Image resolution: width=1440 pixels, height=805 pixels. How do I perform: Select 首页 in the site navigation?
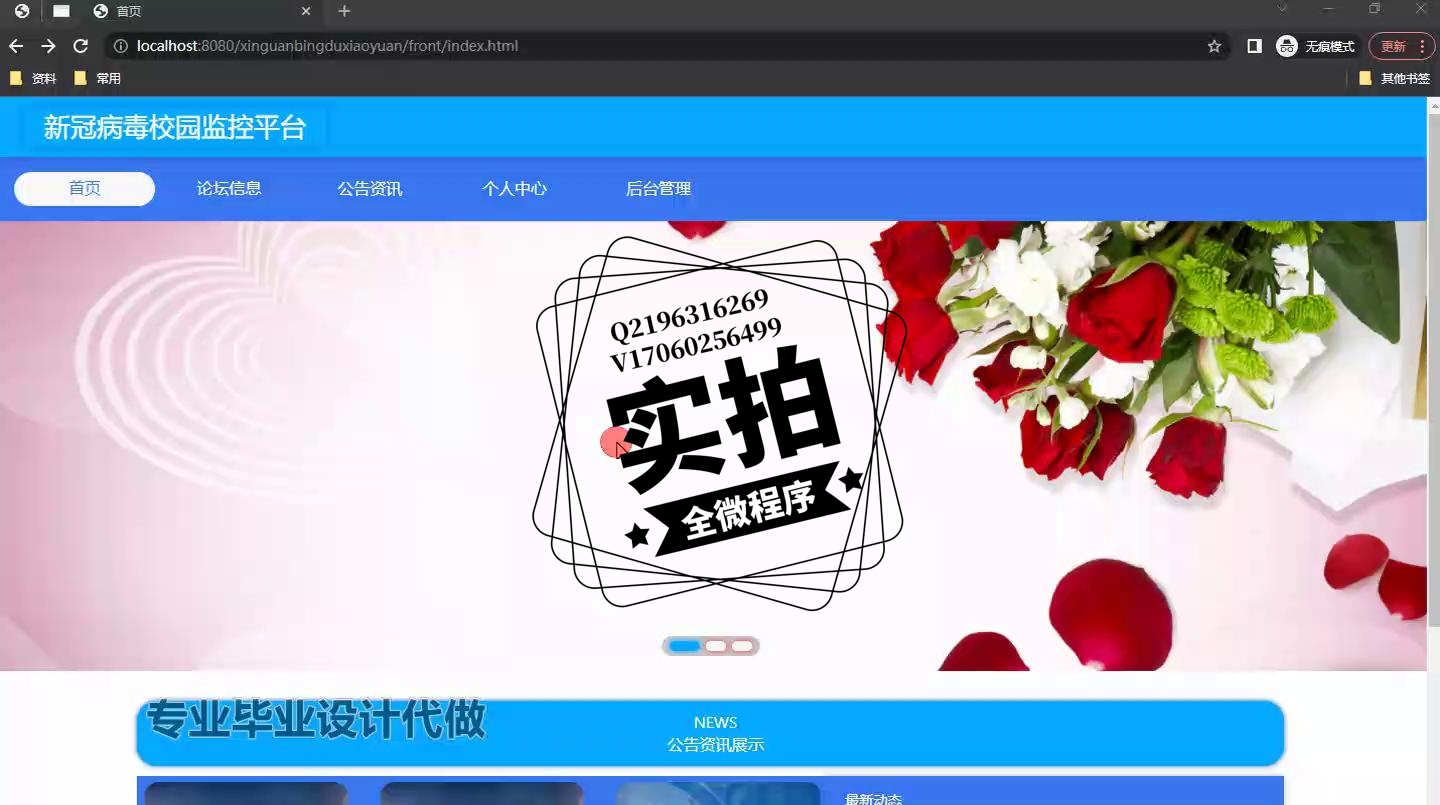click(x=84, y=188)
